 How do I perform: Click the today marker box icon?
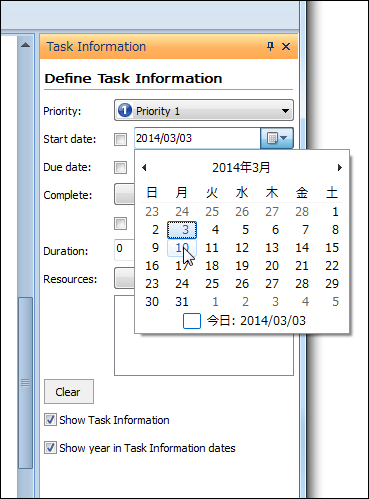pyautogui.click(x=192, y=321)
